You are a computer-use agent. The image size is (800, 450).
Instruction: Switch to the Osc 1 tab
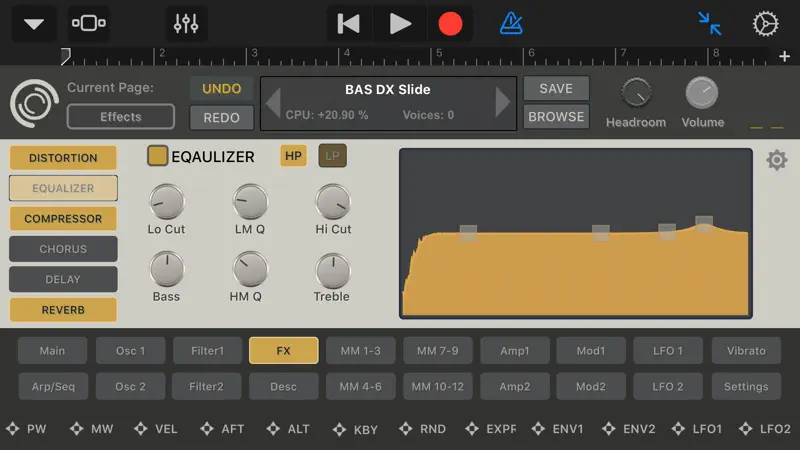(x=131, y=351)
